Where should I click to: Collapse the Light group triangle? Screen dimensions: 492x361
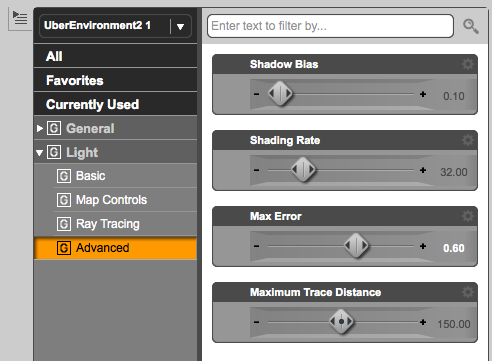[x=40, y=153]
